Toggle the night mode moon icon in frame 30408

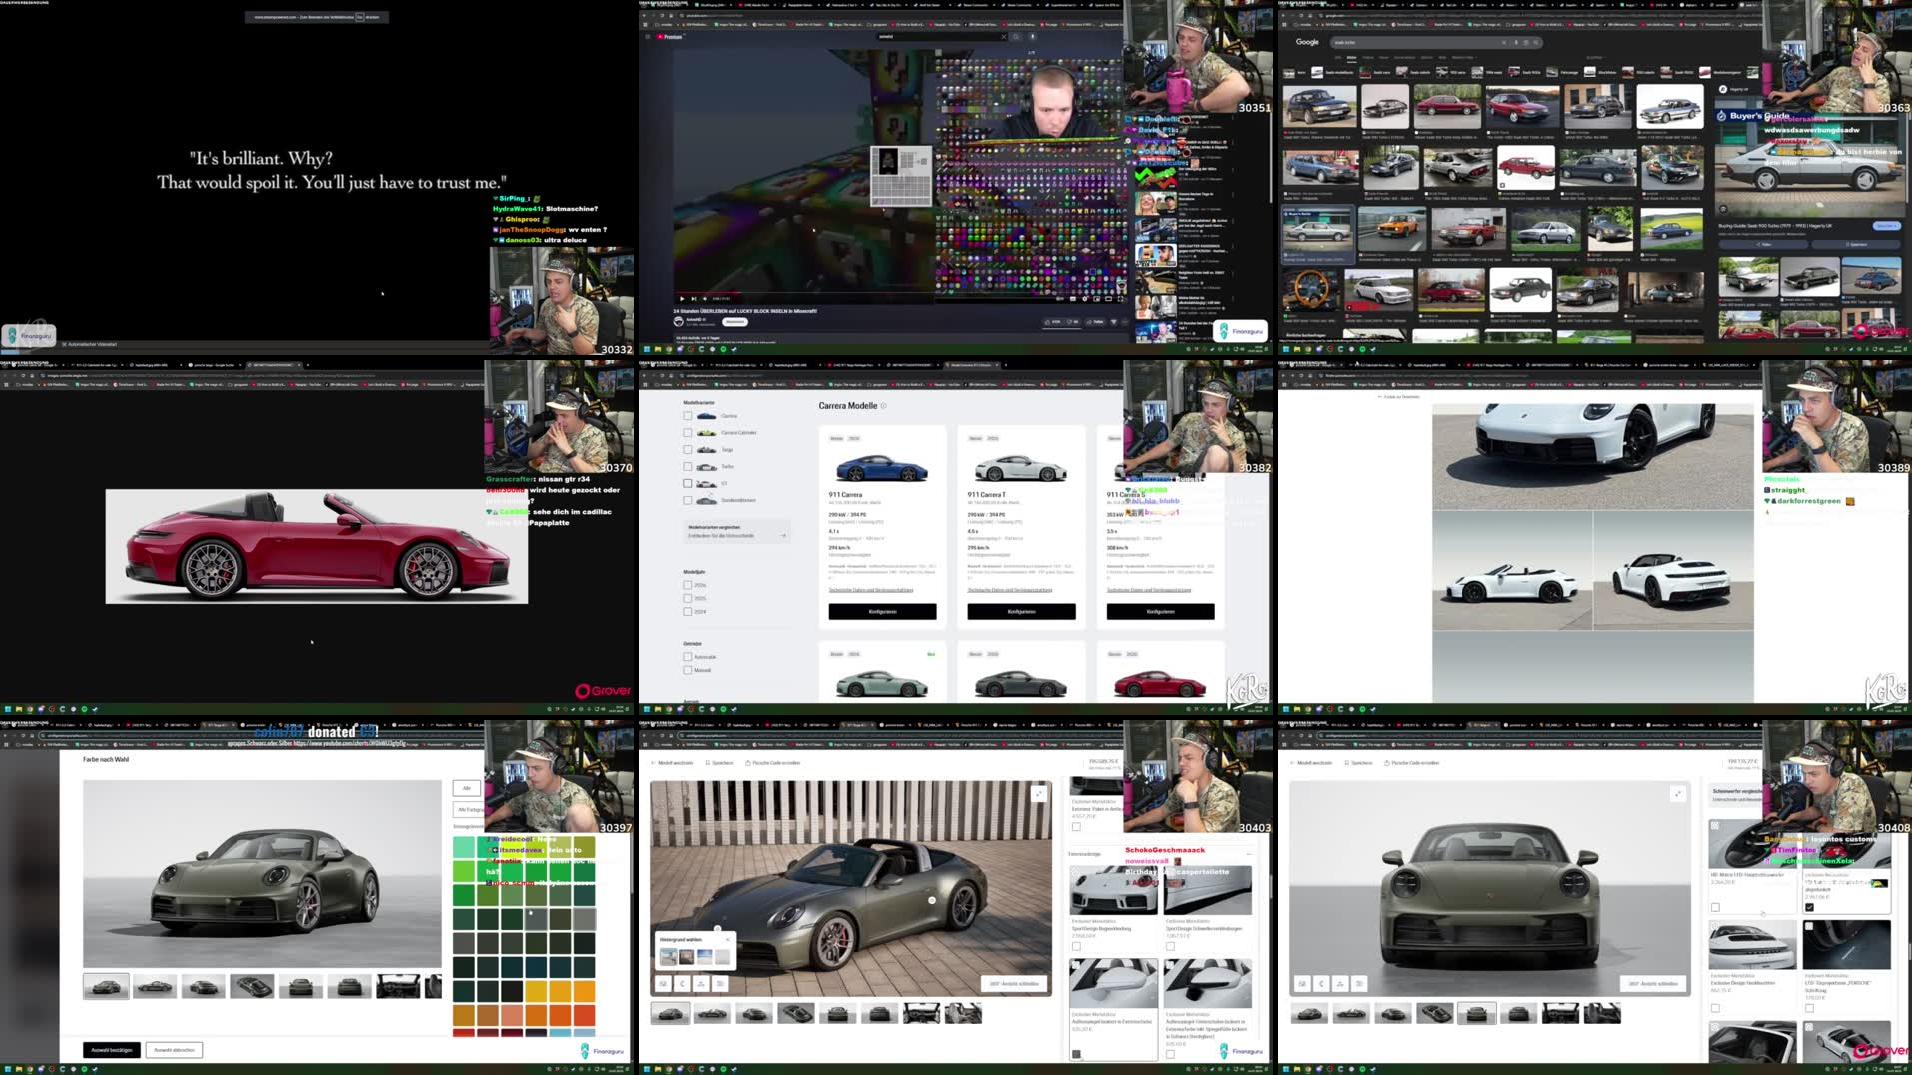1322,984
